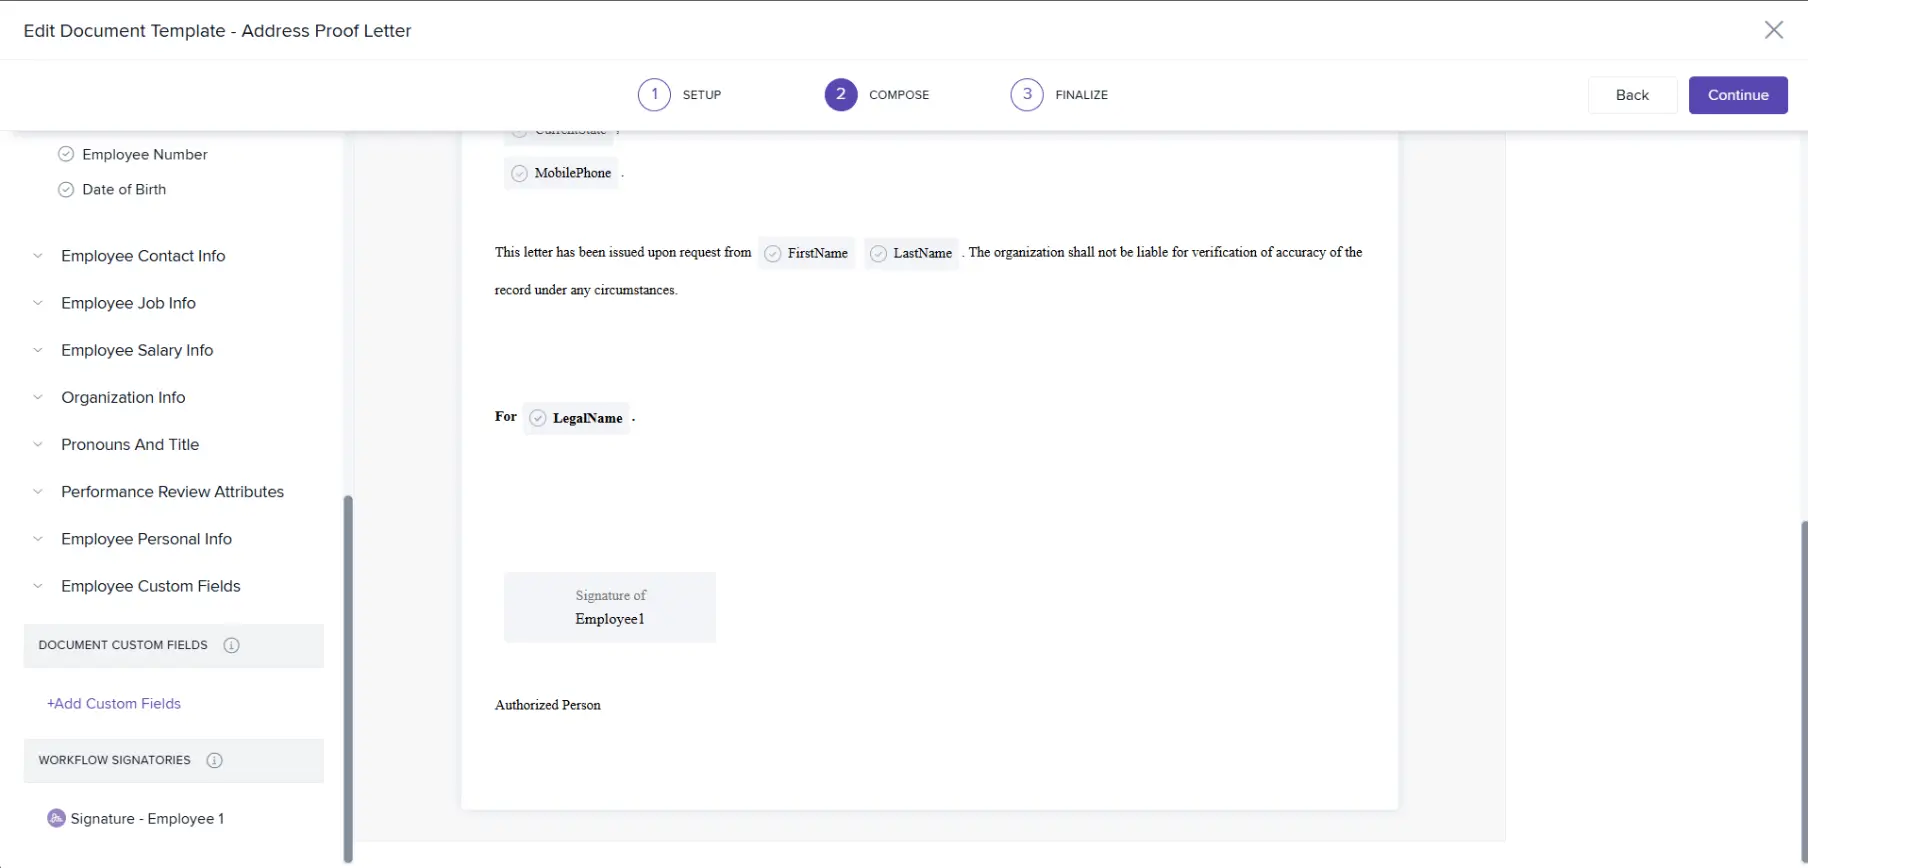Viewport: 1920px width, 868px height.
Task: Select the Date of Birth field check circle
Action: pos(66,190)
